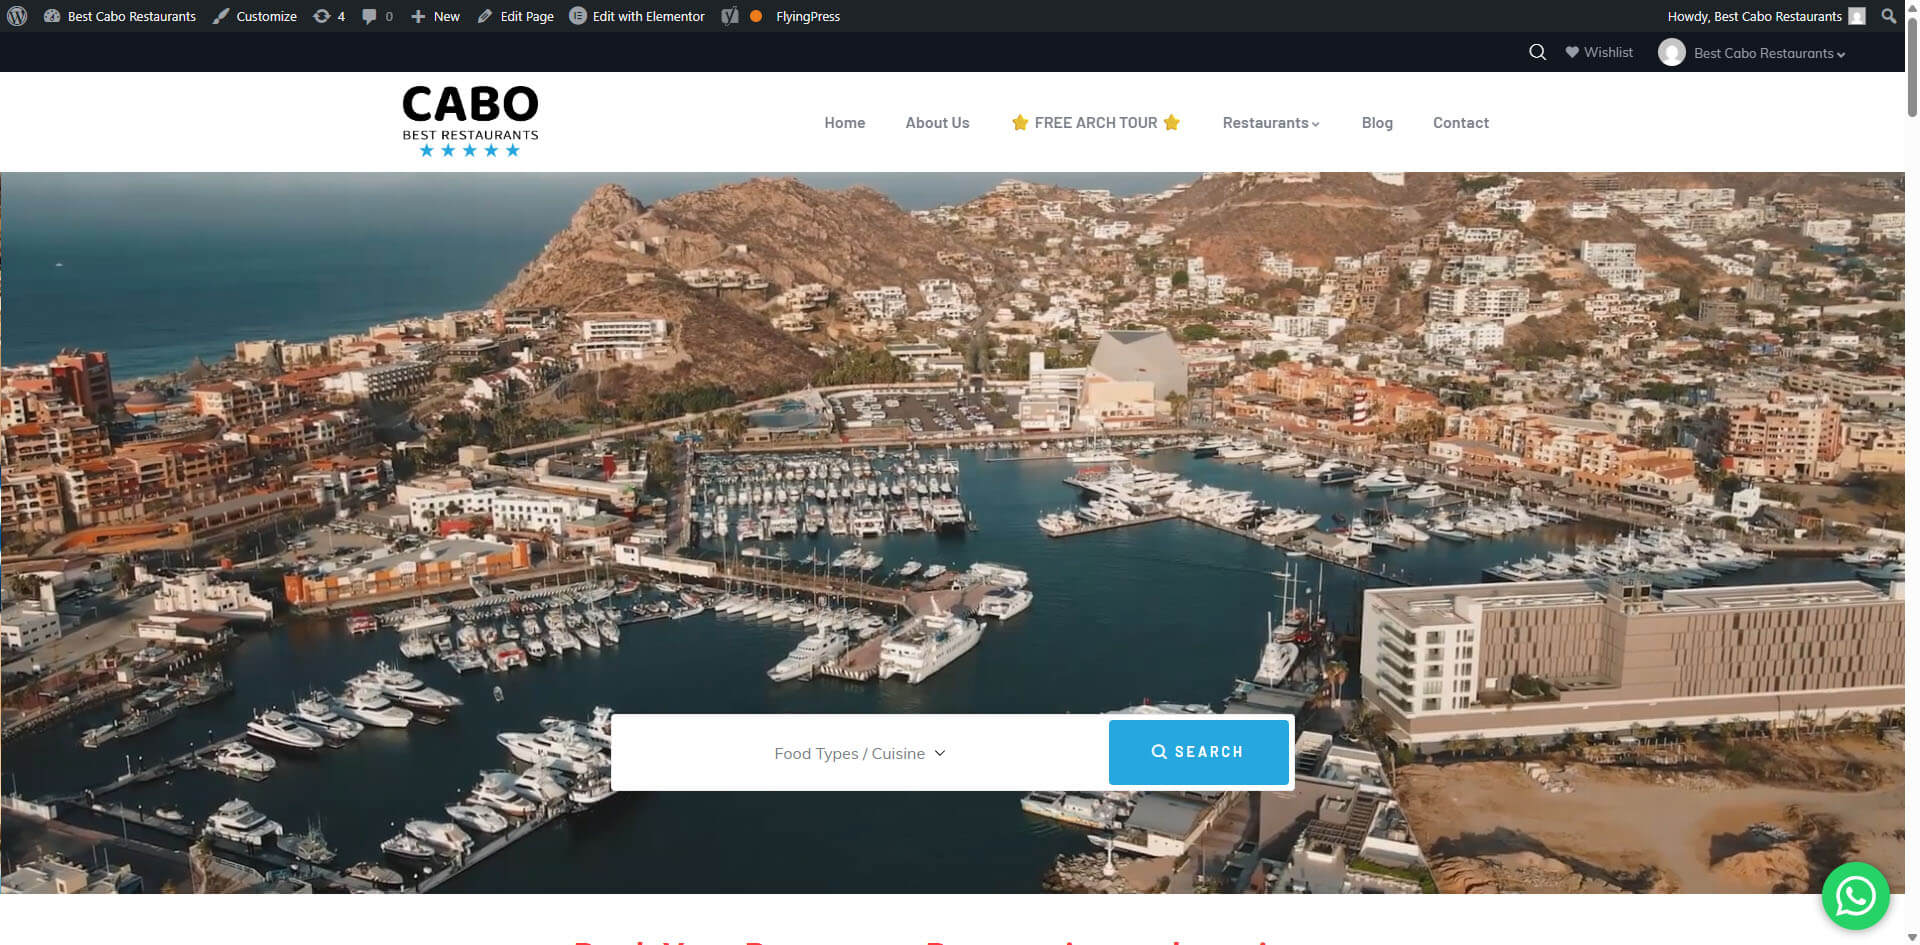The height and width of the screenshot is (945, 1920).
Task: Launch Edit with Elementor
Action: [637, 16]
